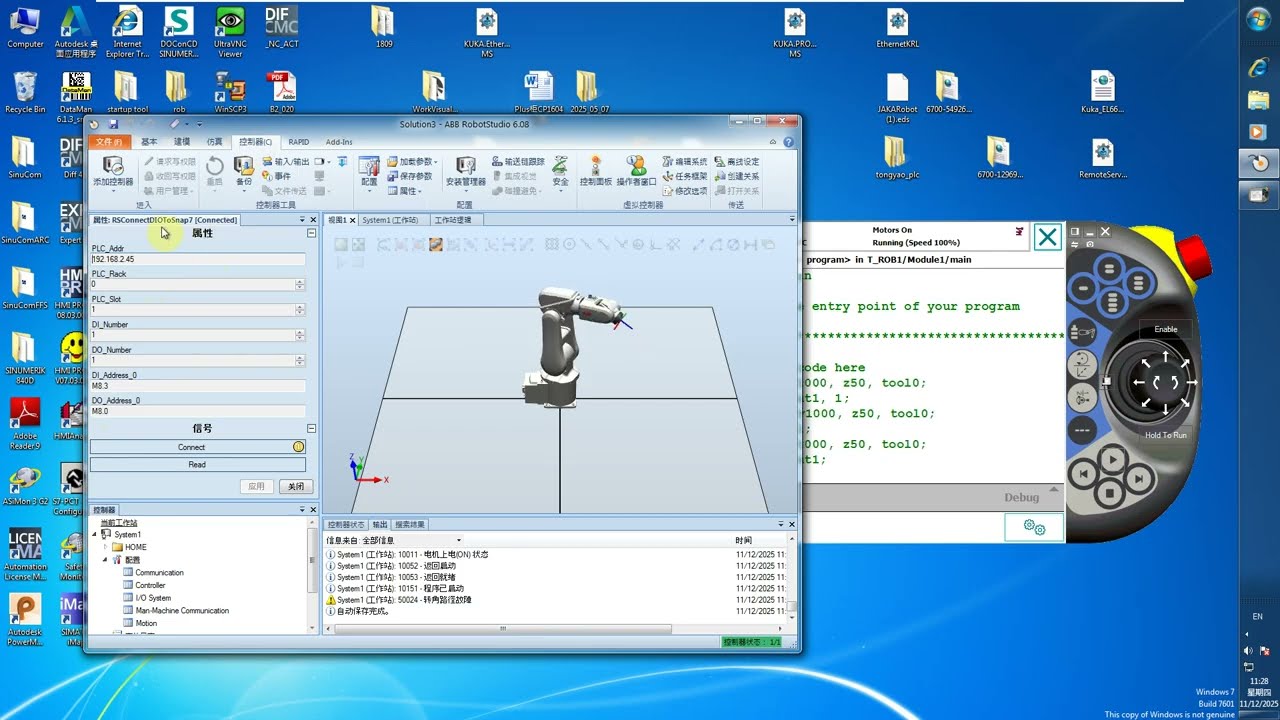The height and width of the screenshot is (720, 1280).
Task: Click Save Parameters (保存参数) ribbon item
Action: (x=410, y=176)
